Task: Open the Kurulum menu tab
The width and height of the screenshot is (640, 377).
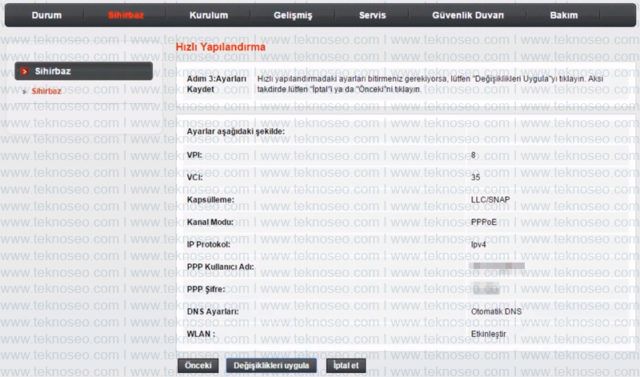Action: (209, 15)
